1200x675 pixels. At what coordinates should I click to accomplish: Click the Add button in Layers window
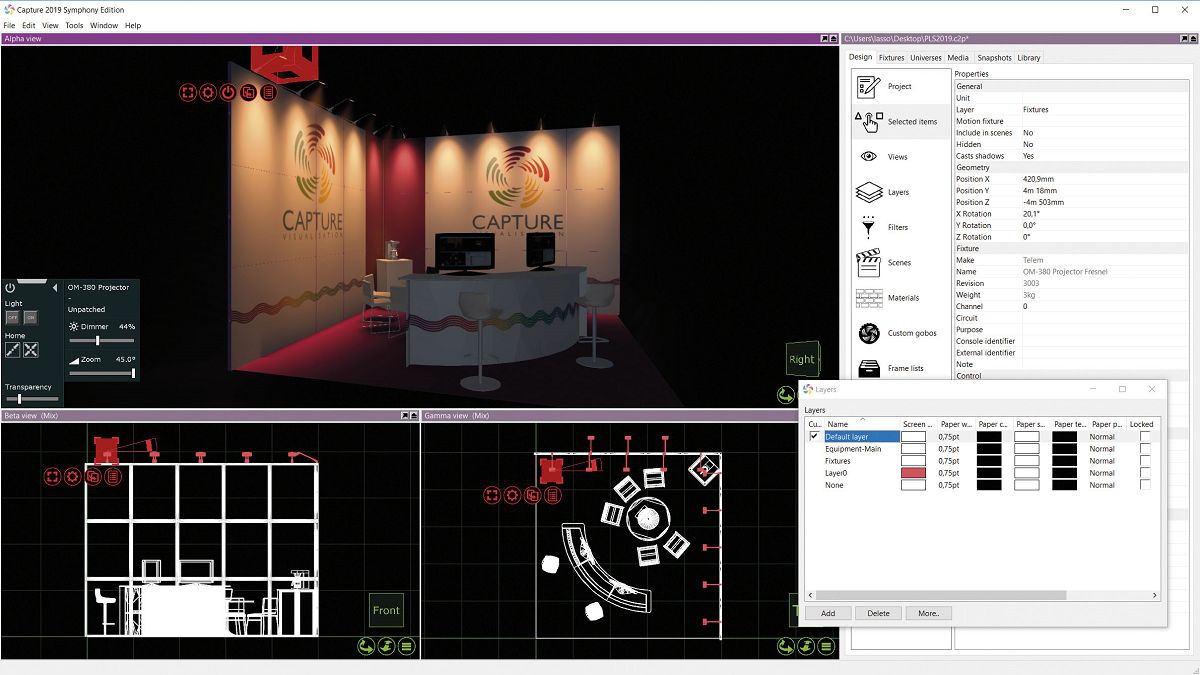coord(828,613)
